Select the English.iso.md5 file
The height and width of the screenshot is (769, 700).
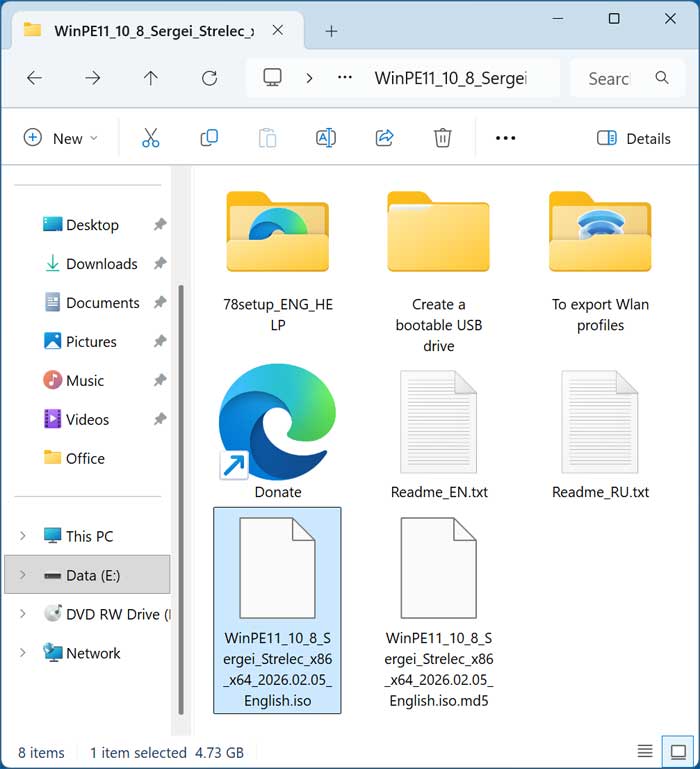pos(439,613)
